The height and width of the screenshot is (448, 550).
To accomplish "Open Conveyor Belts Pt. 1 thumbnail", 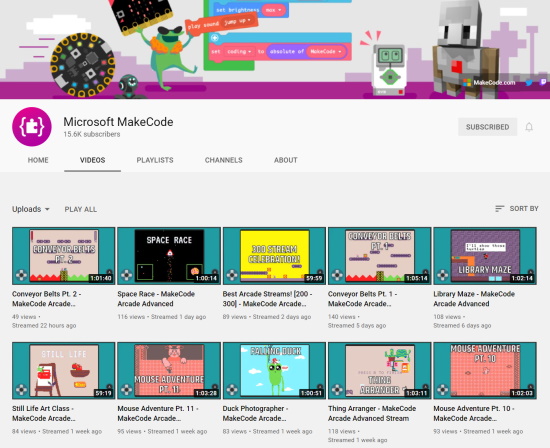I will pos(380,256).
